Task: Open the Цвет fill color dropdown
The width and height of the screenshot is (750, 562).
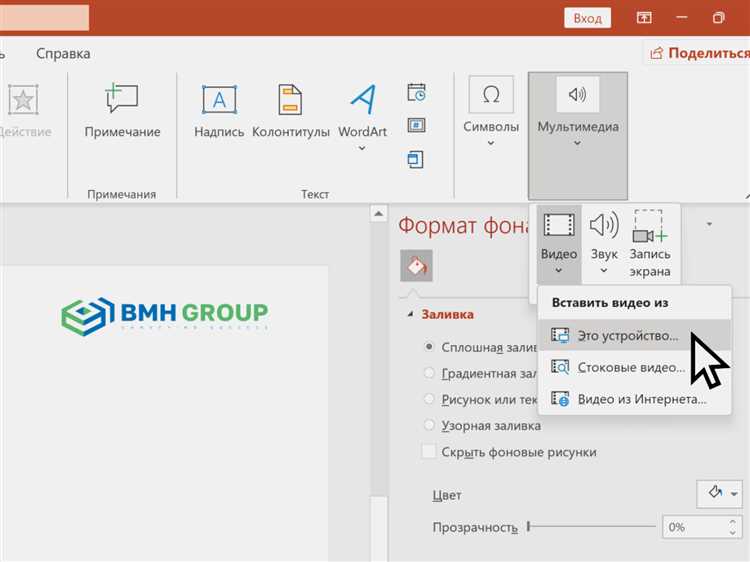Action: [x=719, y=494]
